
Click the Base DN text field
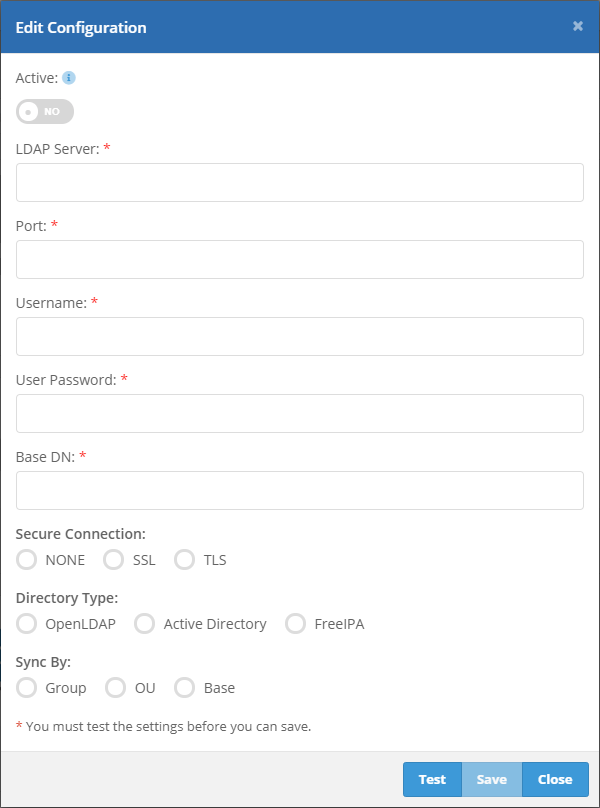300,491
